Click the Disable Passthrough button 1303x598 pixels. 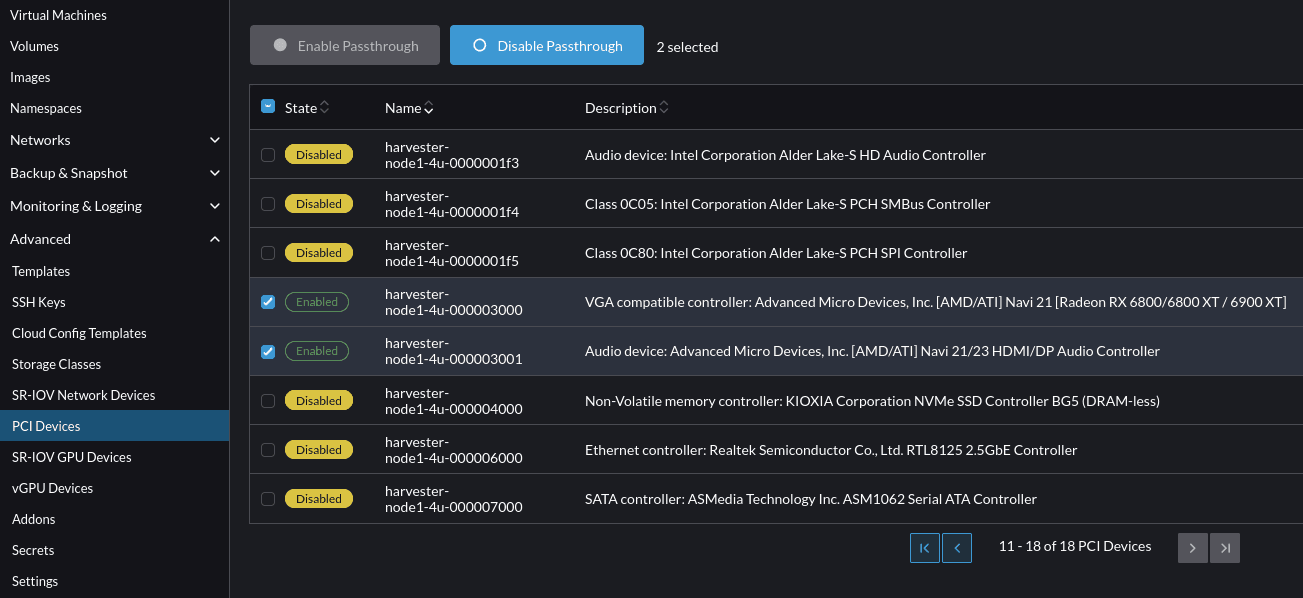[546, 44]
